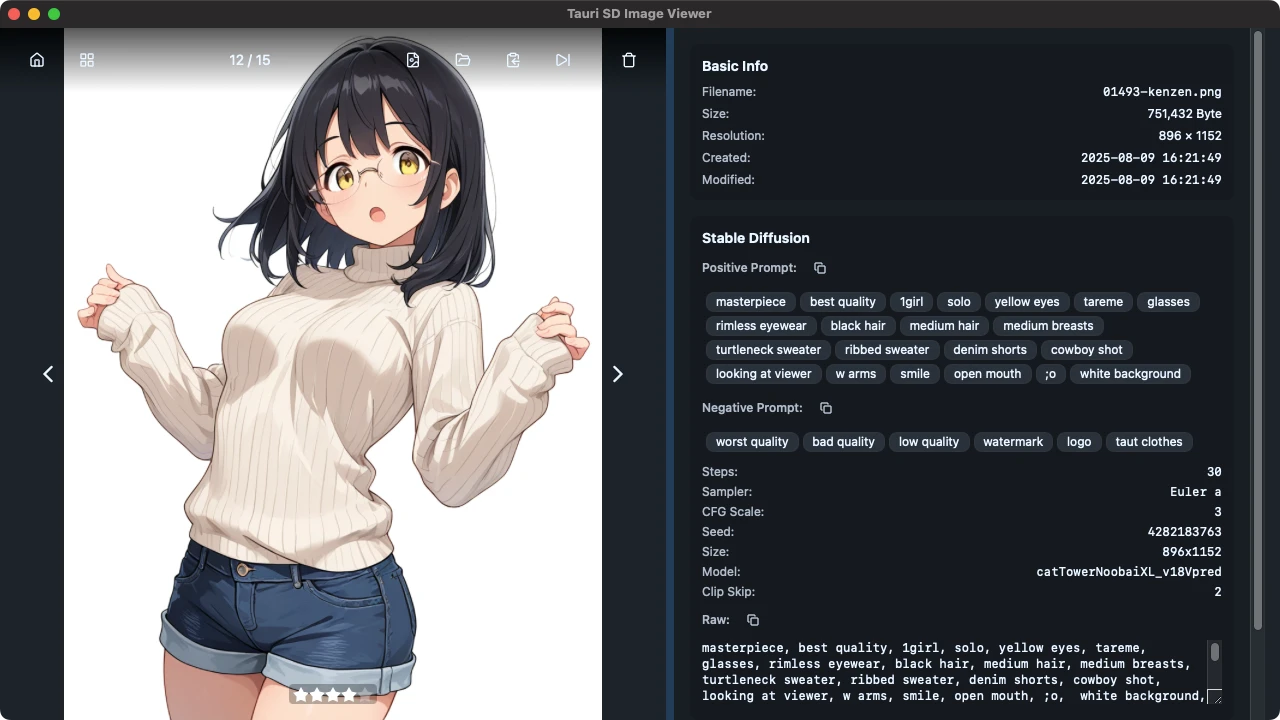Click the turtleneck sweater tag

coord(767,349)
